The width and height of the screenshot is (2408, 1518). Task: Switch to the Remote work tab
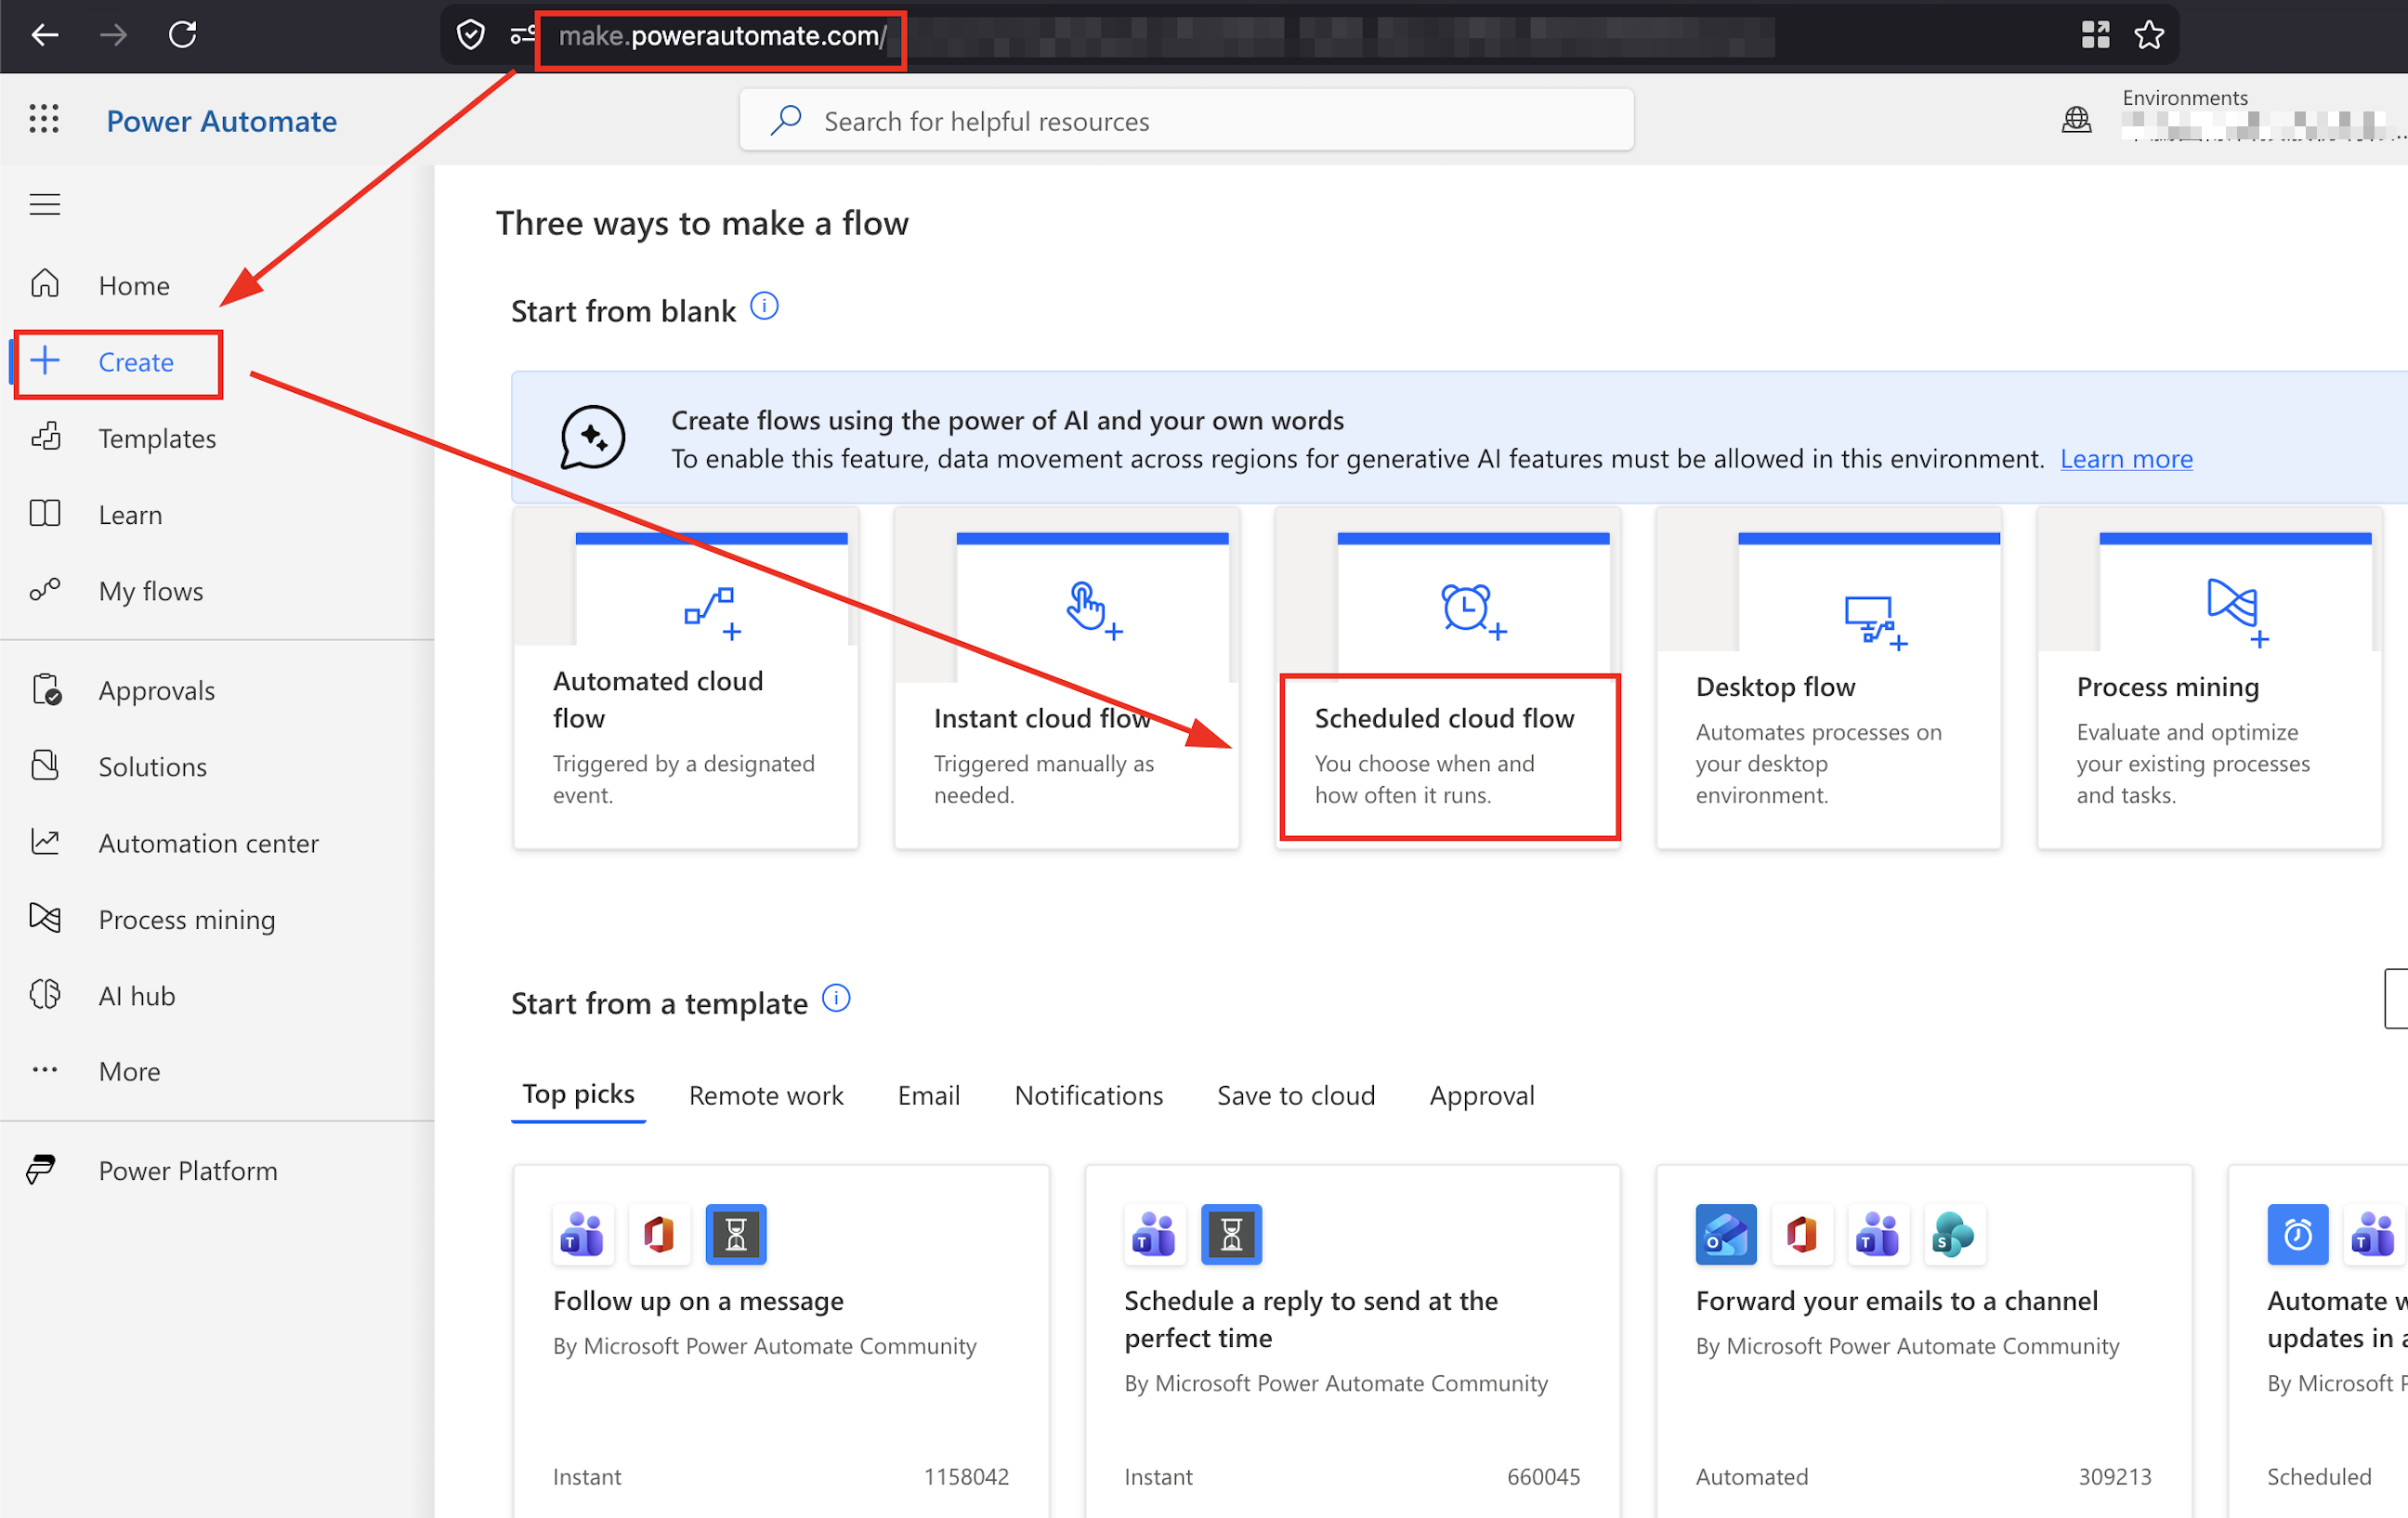(766, 1095)
